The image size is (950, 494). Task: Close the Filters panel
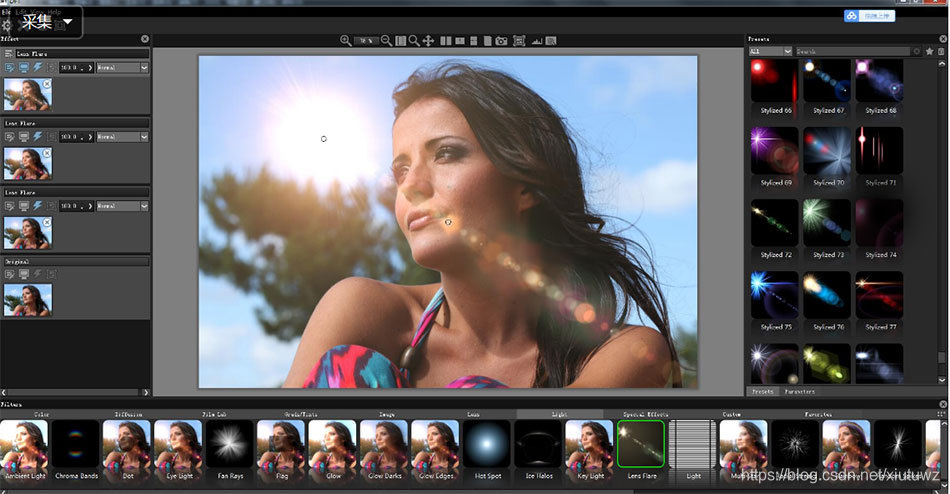coord(943,404)
